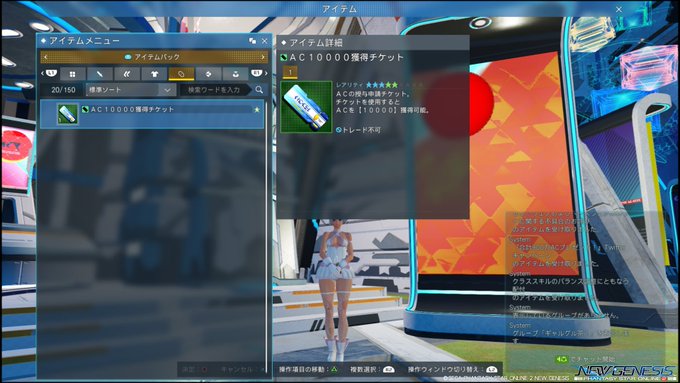Select the all-items grid category tab
680x383 pixels.
[x=72, y=74]
